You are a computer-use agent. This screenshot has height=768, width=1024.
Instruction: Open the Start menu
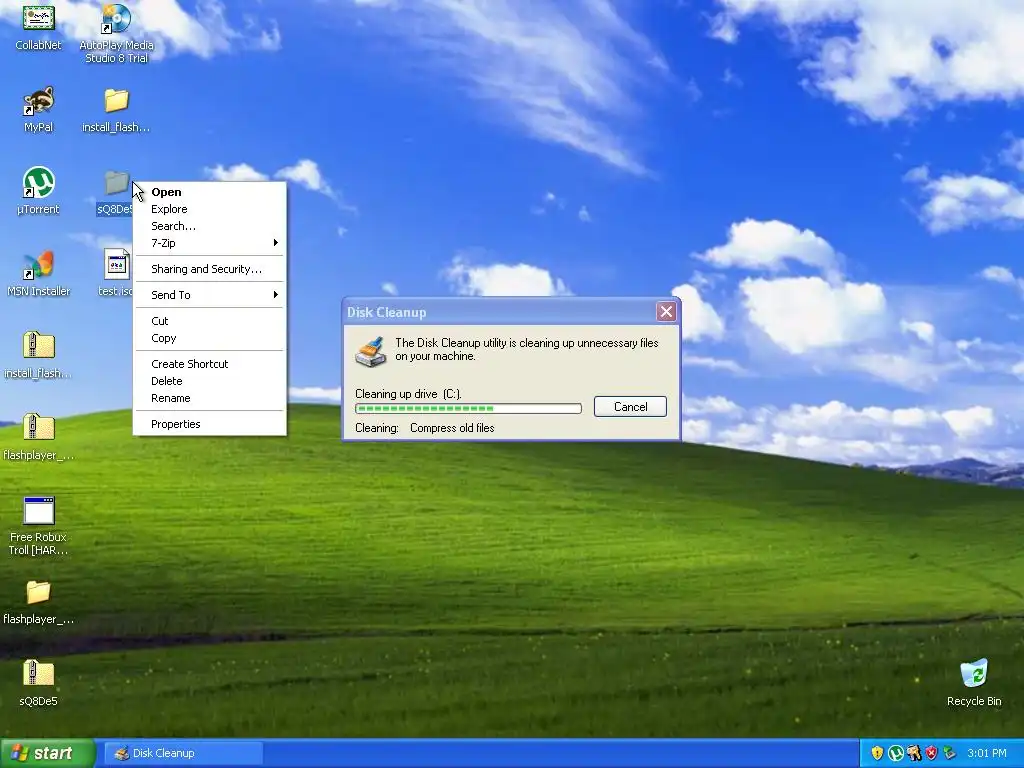pyautogui.click(x=47, y=753)
